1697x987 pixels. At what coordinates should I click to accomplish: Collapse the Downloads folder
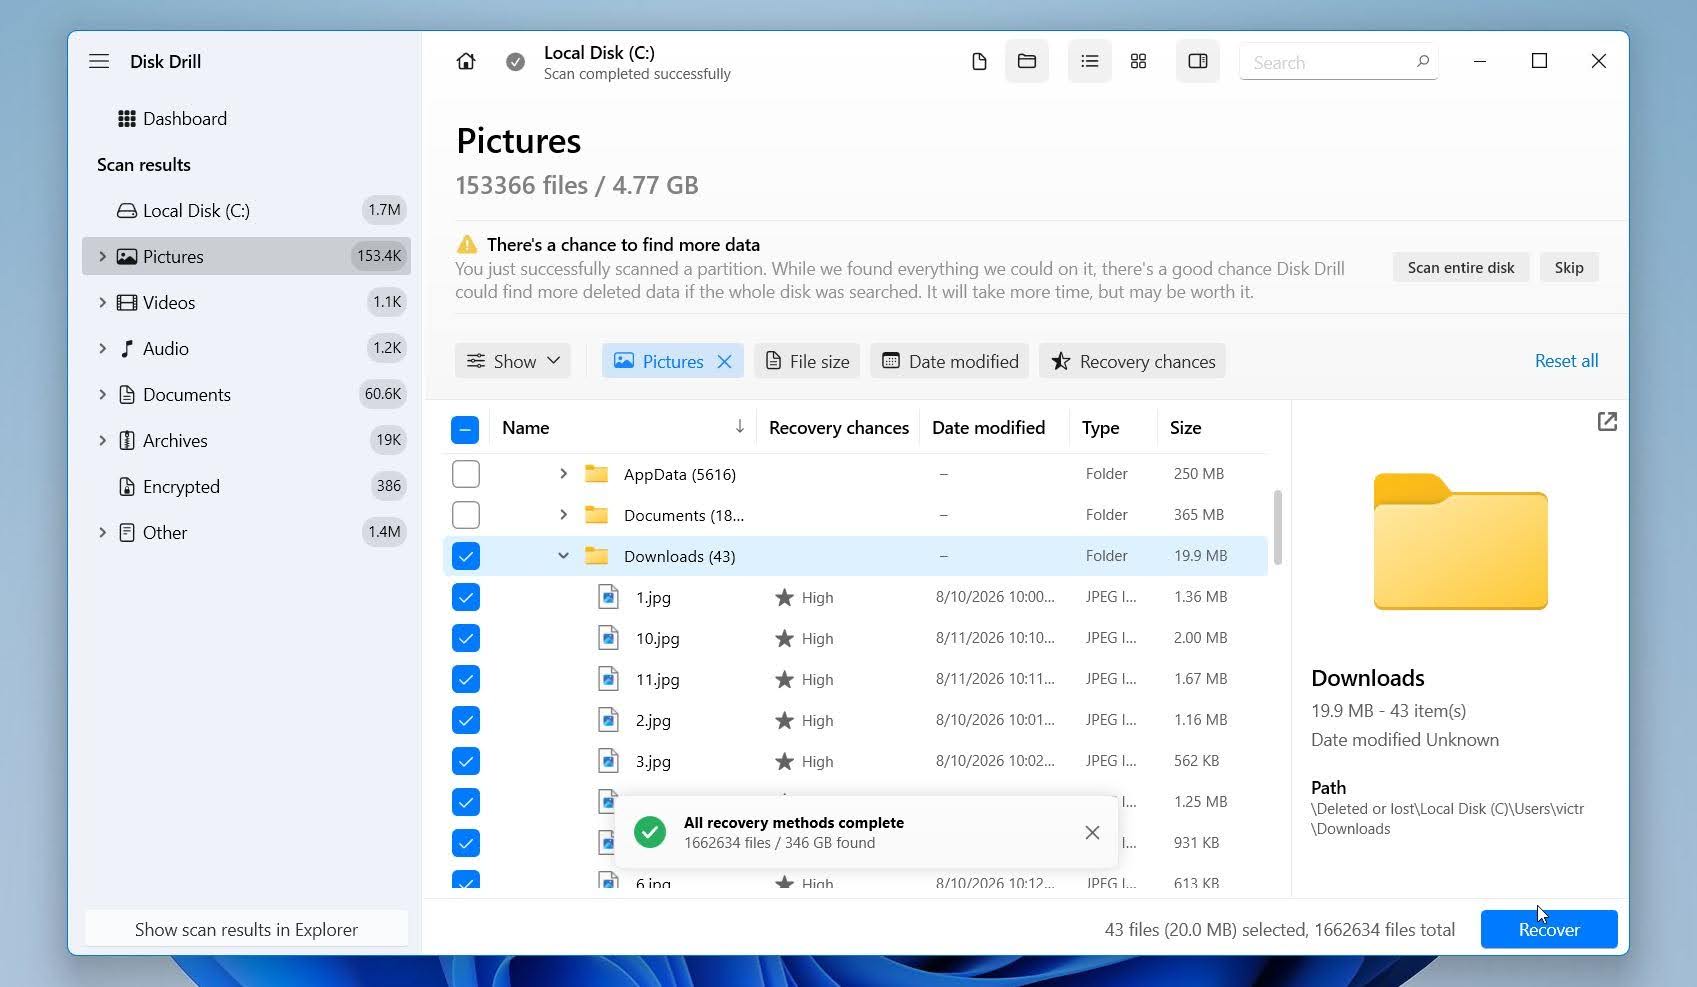563,556
